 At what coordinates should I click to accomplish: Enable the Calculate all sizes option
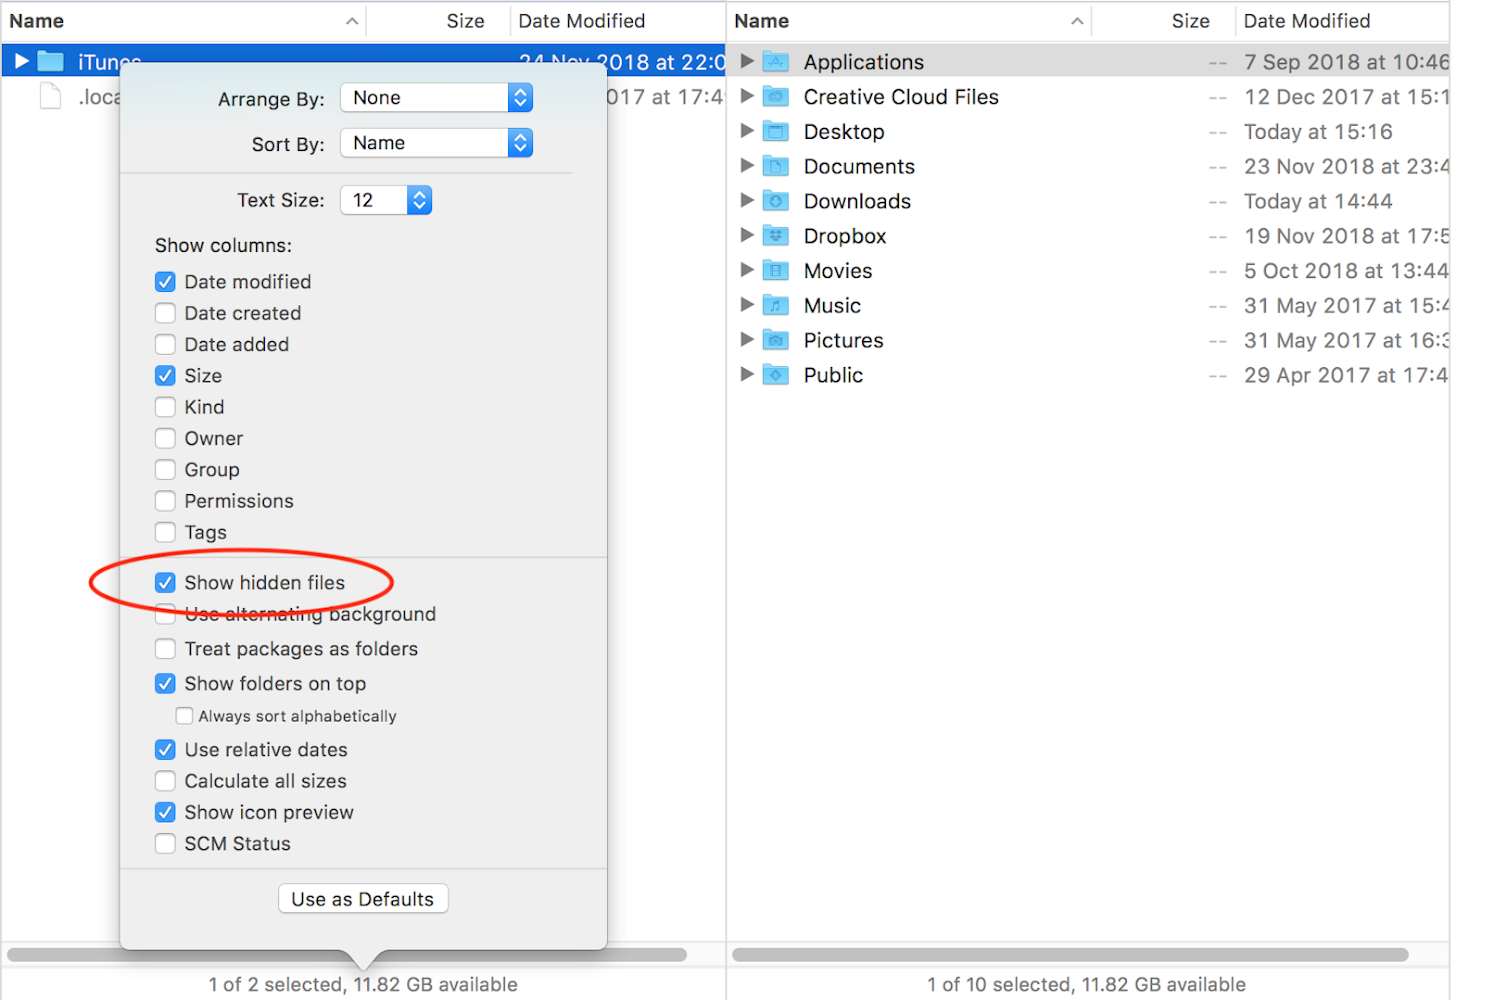click(165, 781)
